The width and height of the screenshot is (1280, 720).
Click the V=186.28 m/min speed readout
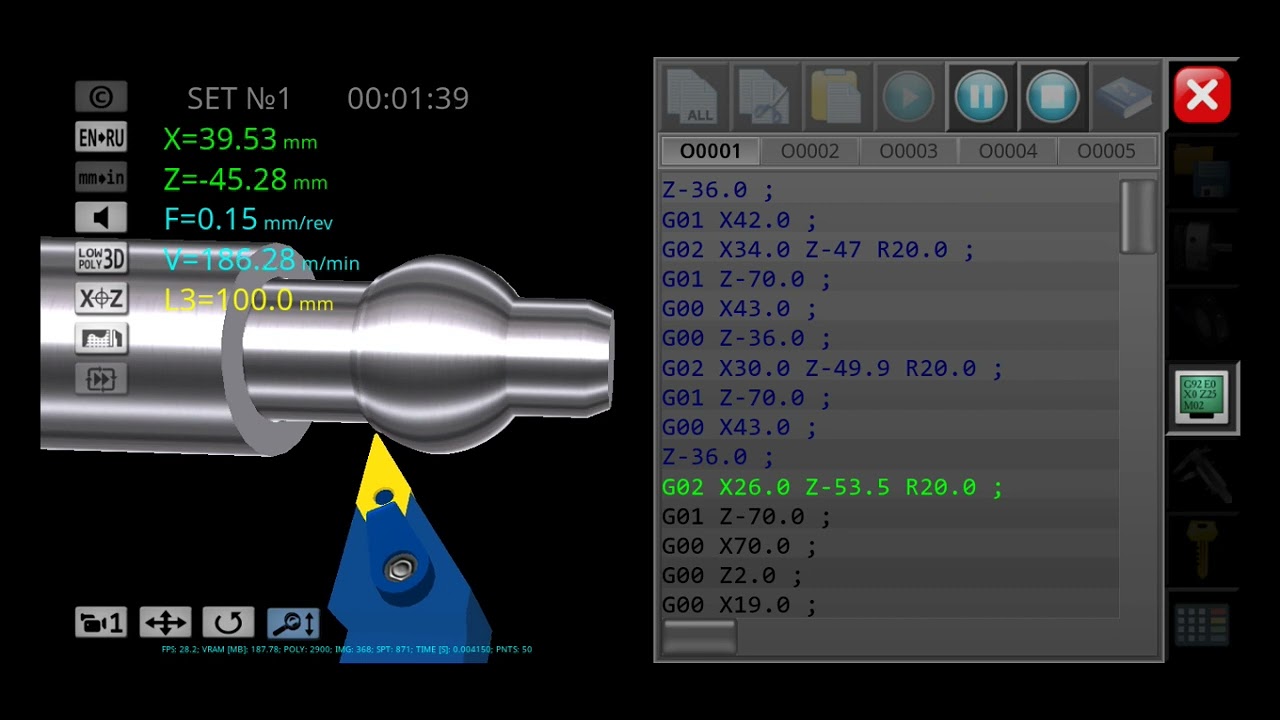[x=261, y=260]
